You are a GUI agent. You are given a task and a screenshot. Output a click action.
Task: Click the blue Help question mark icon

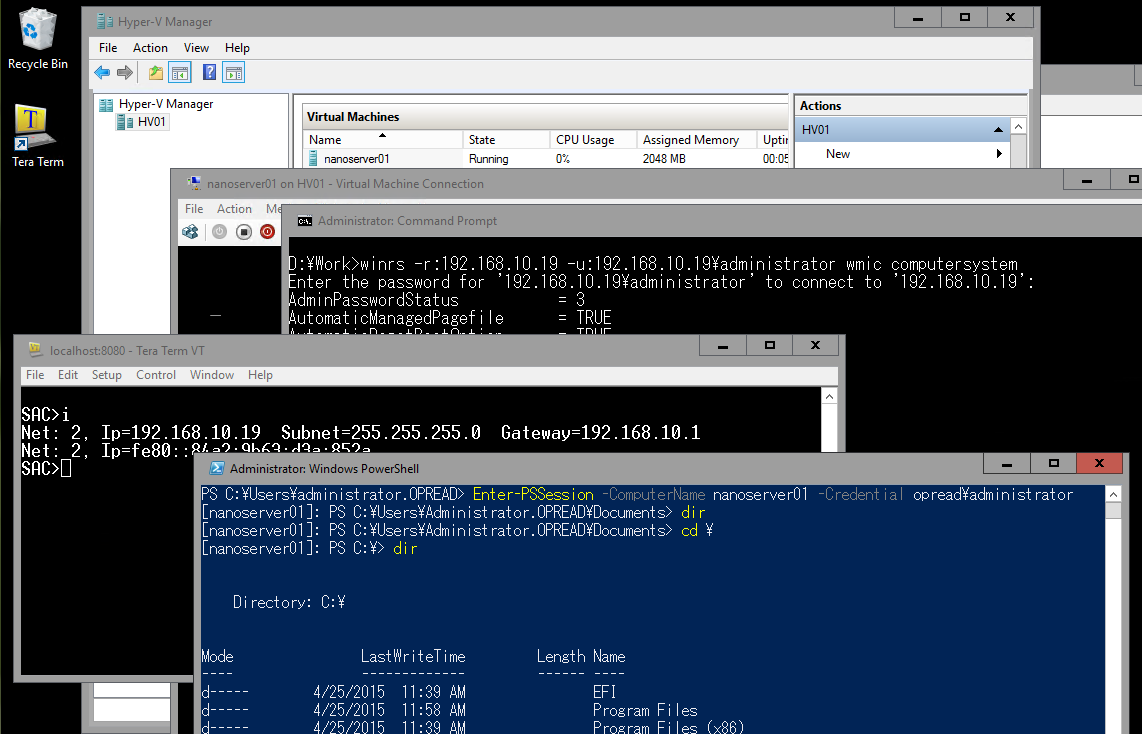click(x=209, y=72)
